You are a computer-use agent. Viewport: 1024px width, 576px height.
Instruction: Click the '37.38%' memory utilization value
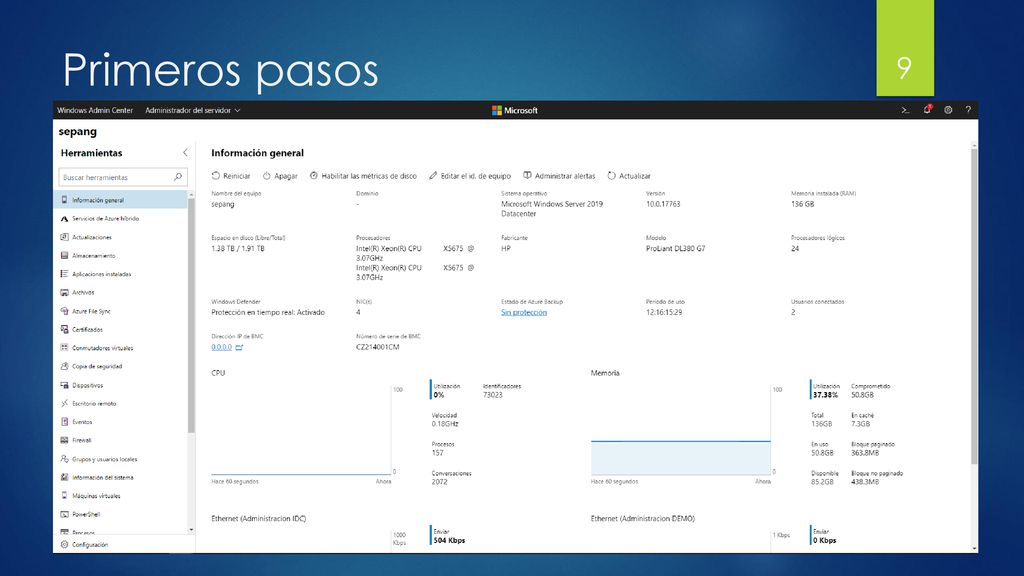[825, 395]
